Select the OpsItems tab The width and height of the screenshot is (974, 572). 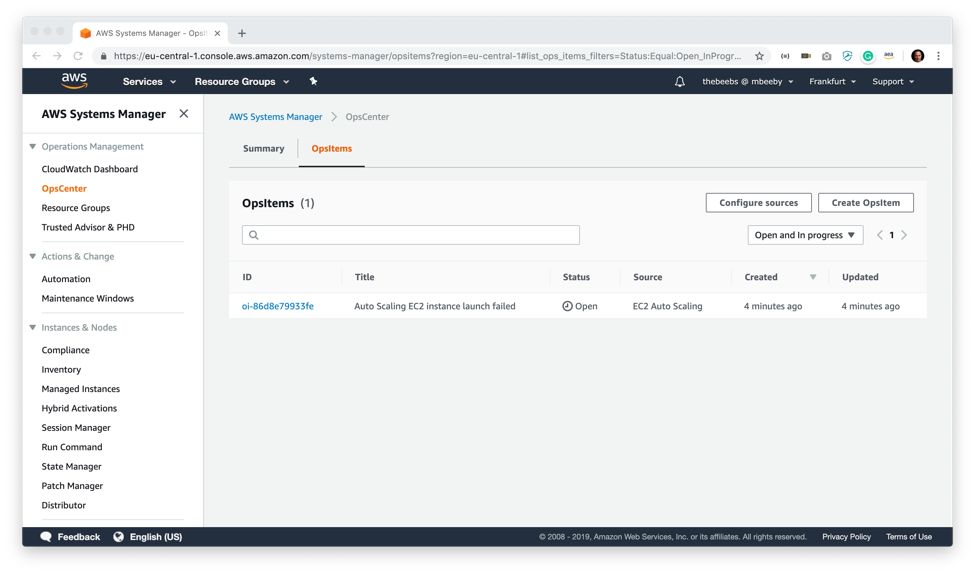point(332,148)
